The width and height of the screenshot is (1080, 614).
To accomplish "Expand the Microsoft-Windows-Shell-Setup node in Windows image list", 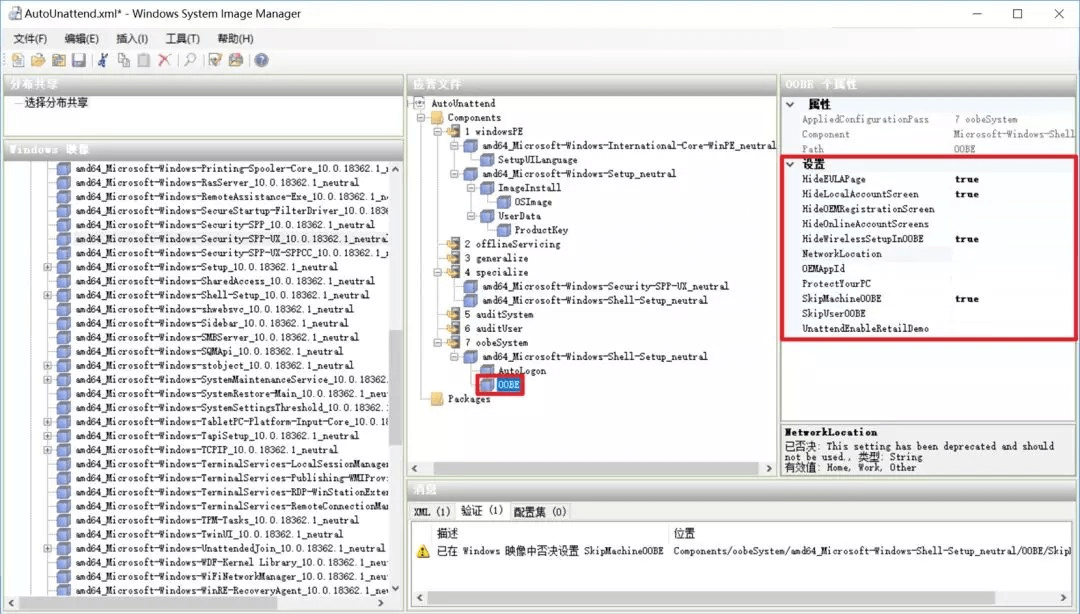I will 47,295.
